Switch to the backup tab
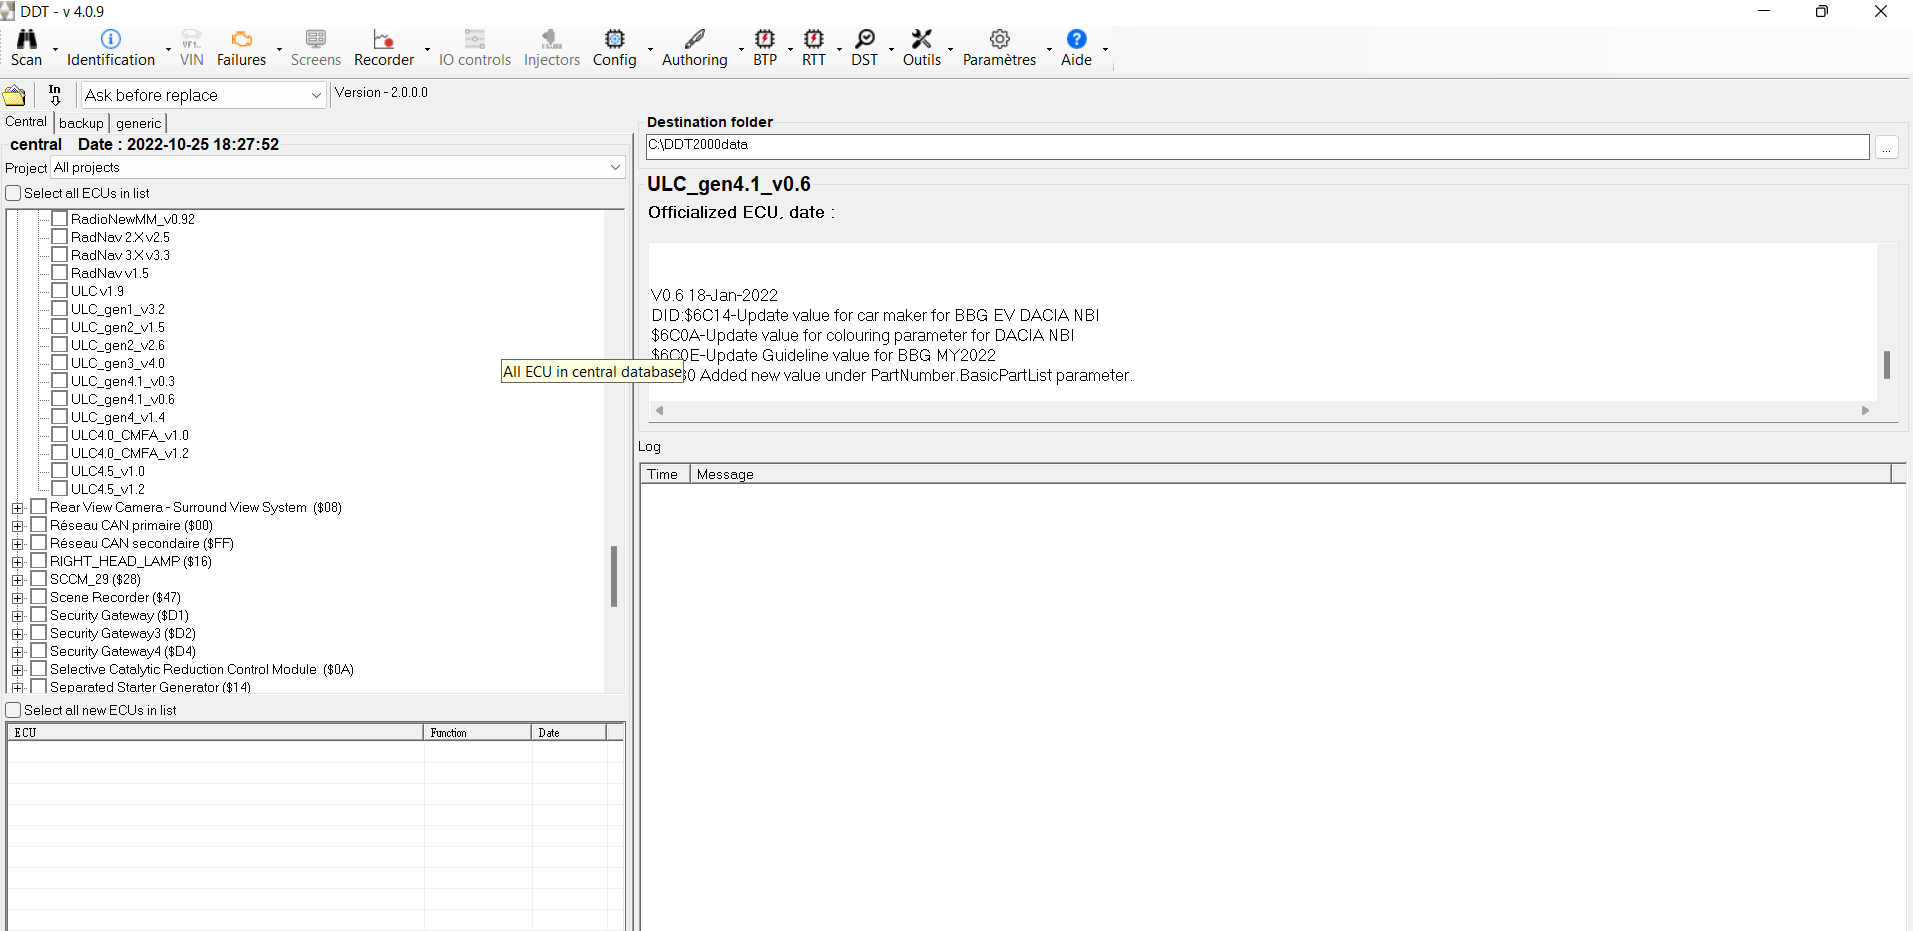The height and width of the screenshot is (931, 1913). coord(80,122)
